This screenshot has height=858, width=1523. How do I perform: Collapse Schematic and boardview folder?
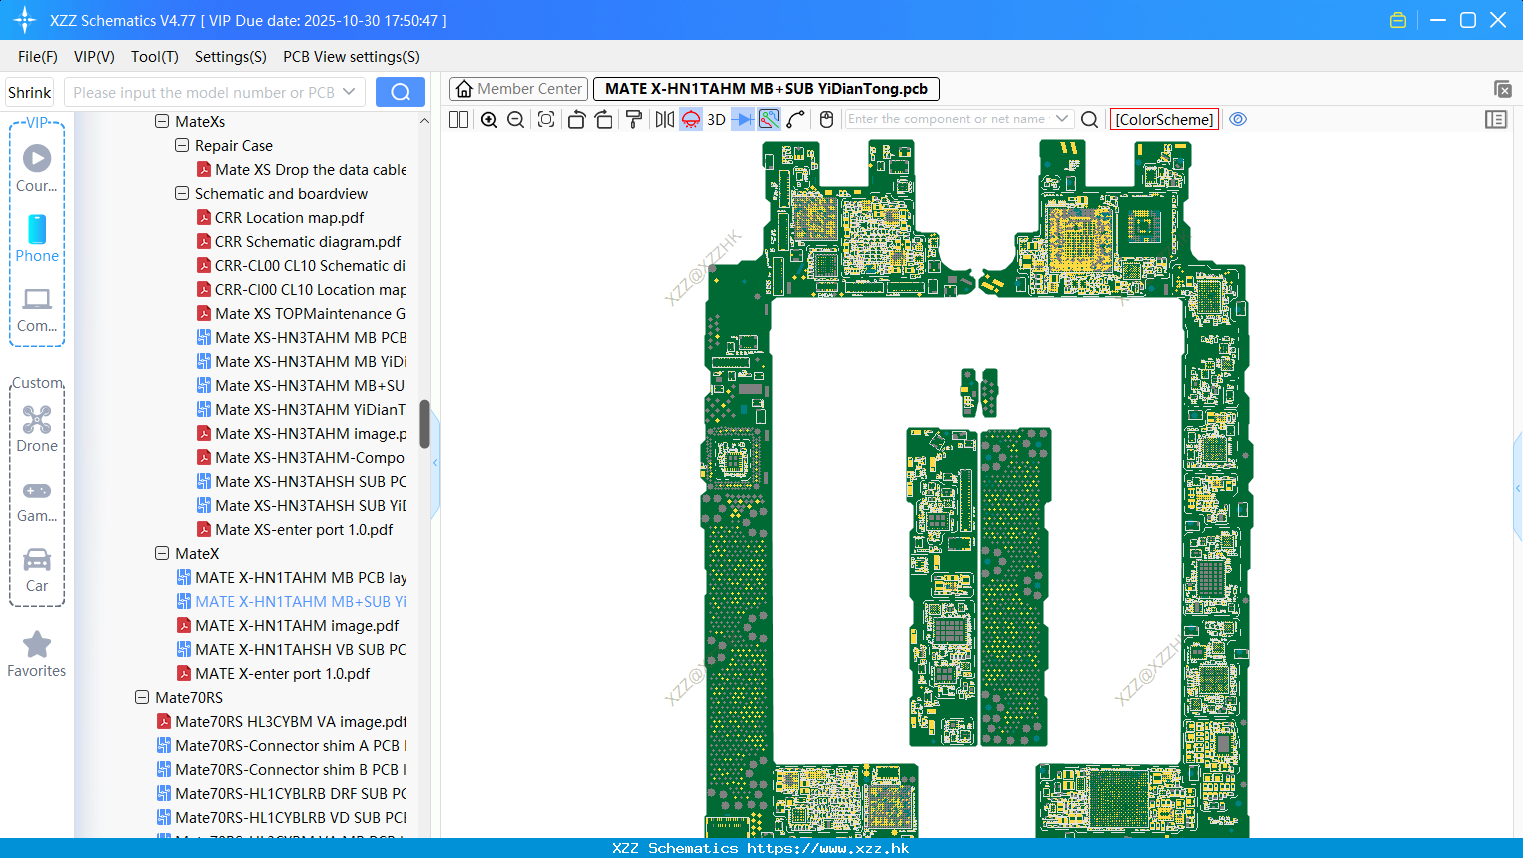click(x=182, y=193)
